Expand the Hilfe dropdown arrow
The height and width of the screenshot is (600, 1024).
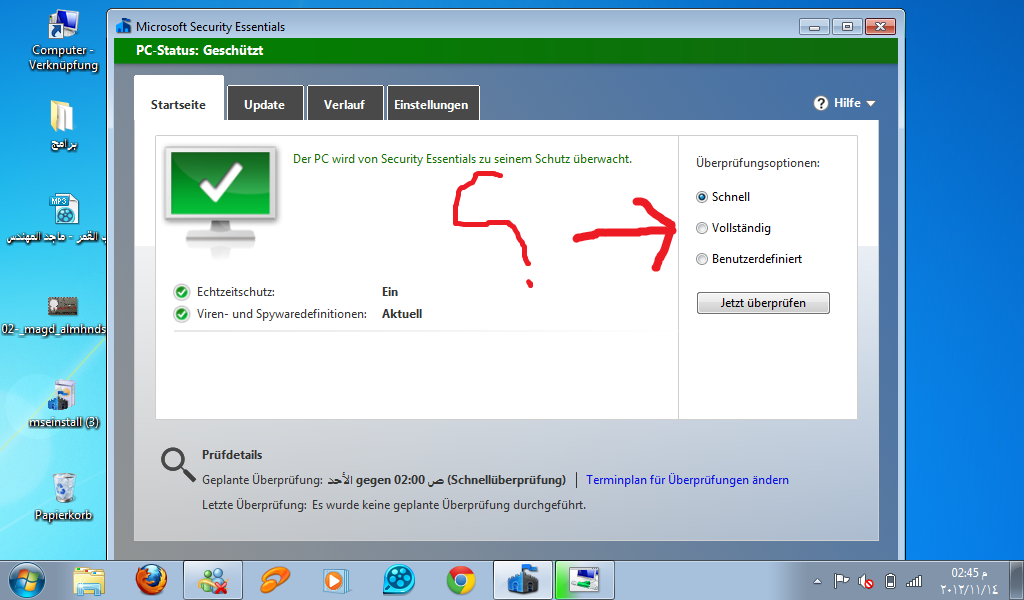pyautogui.click(x=871, y=104)
